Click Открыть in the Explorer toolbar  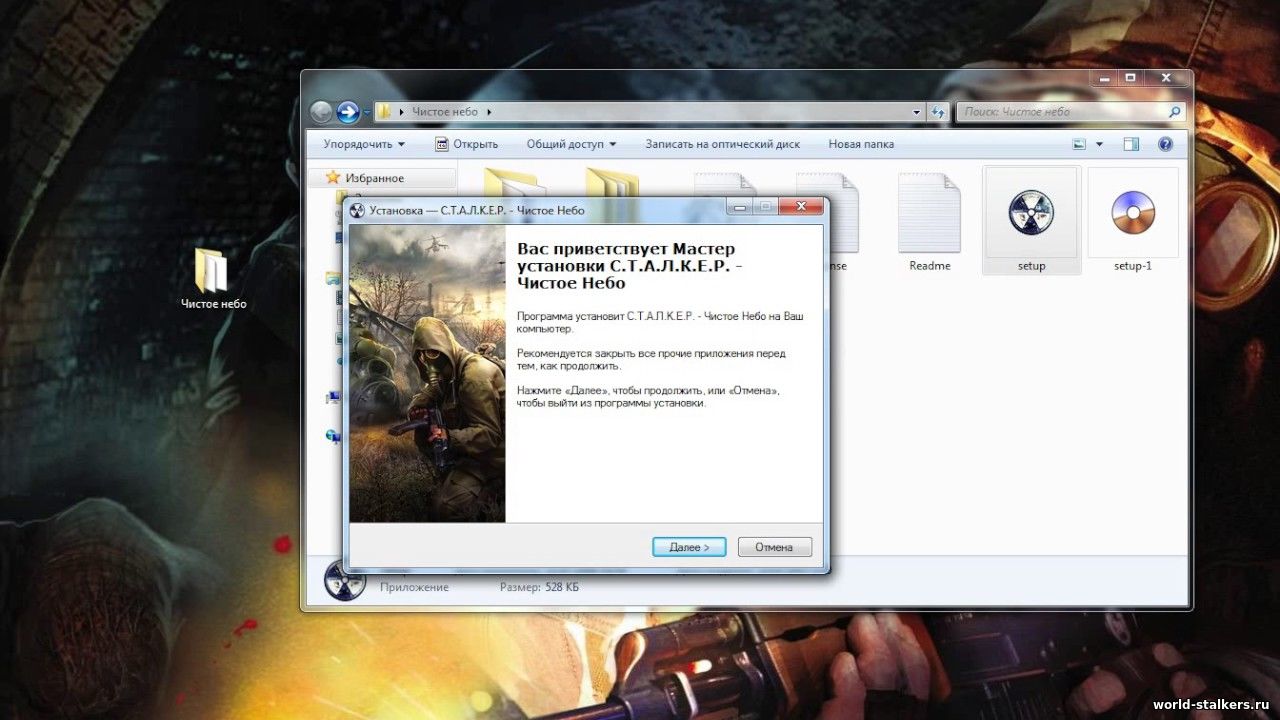coord(466,144)
